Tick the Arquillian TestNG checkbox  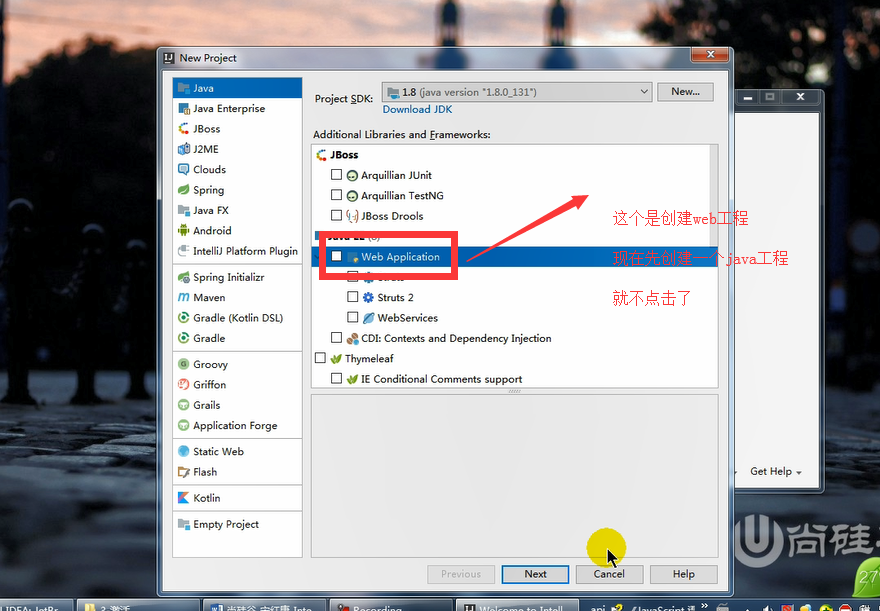click(x=336, y=195)
